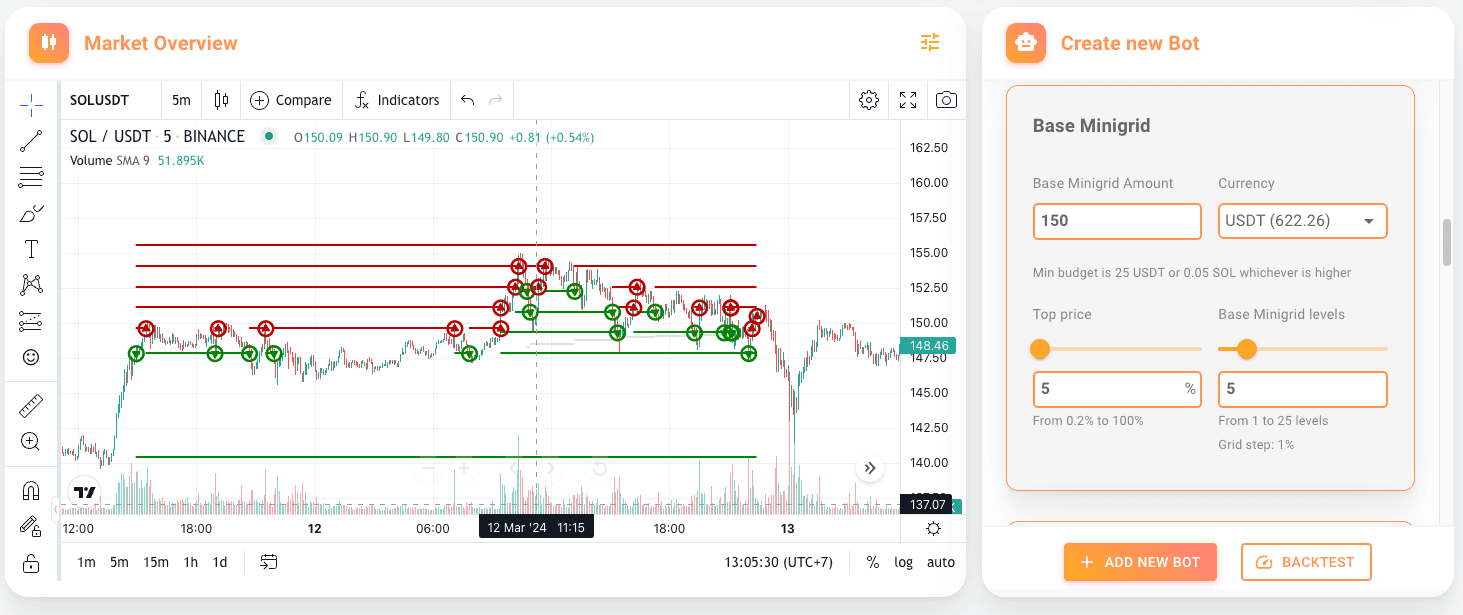Open the Currency USDT dropdown
This screenshot has height=615, width=1463.
1302,221
